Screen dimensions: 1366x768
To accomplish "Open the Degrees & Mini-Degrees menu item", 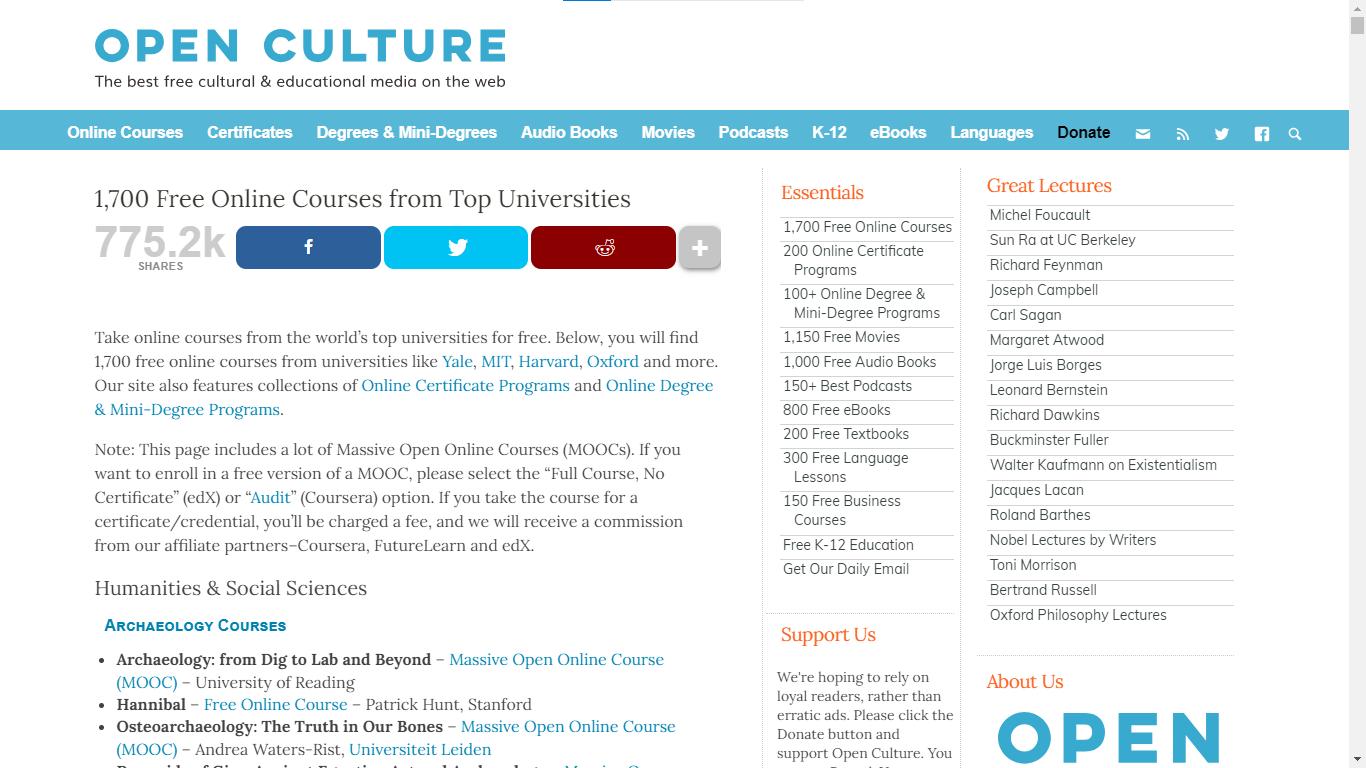I will click(407, 132).
